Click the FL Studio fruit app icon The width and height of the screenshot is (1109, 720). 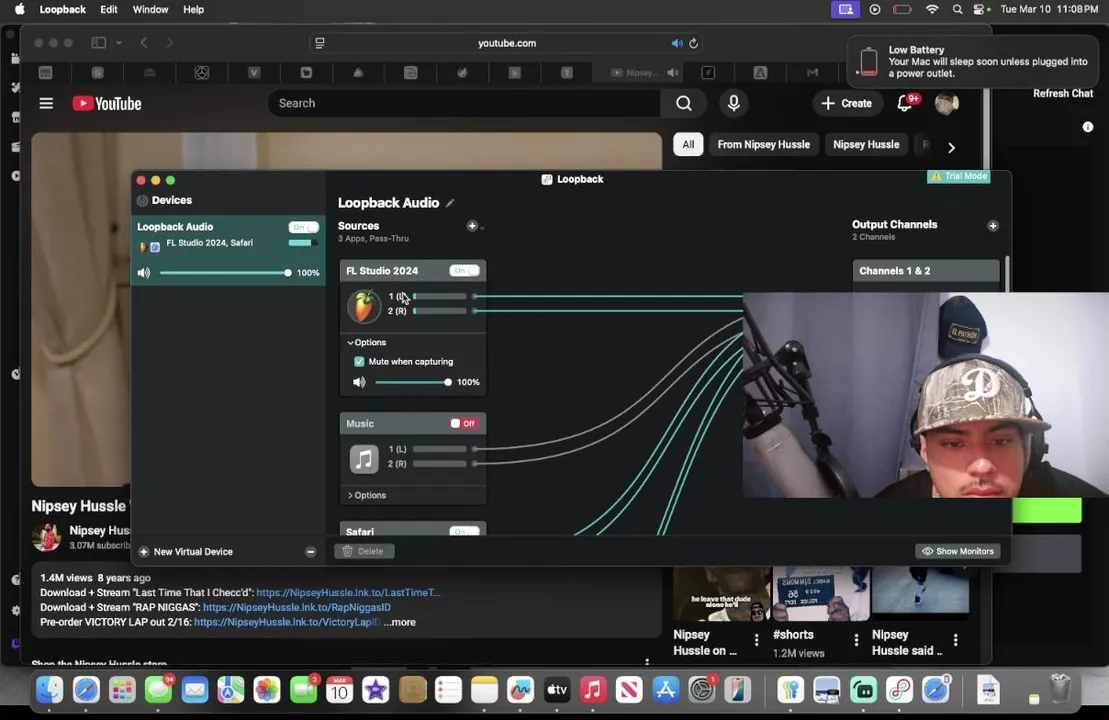pyautogui.click(x=364, y=306)
